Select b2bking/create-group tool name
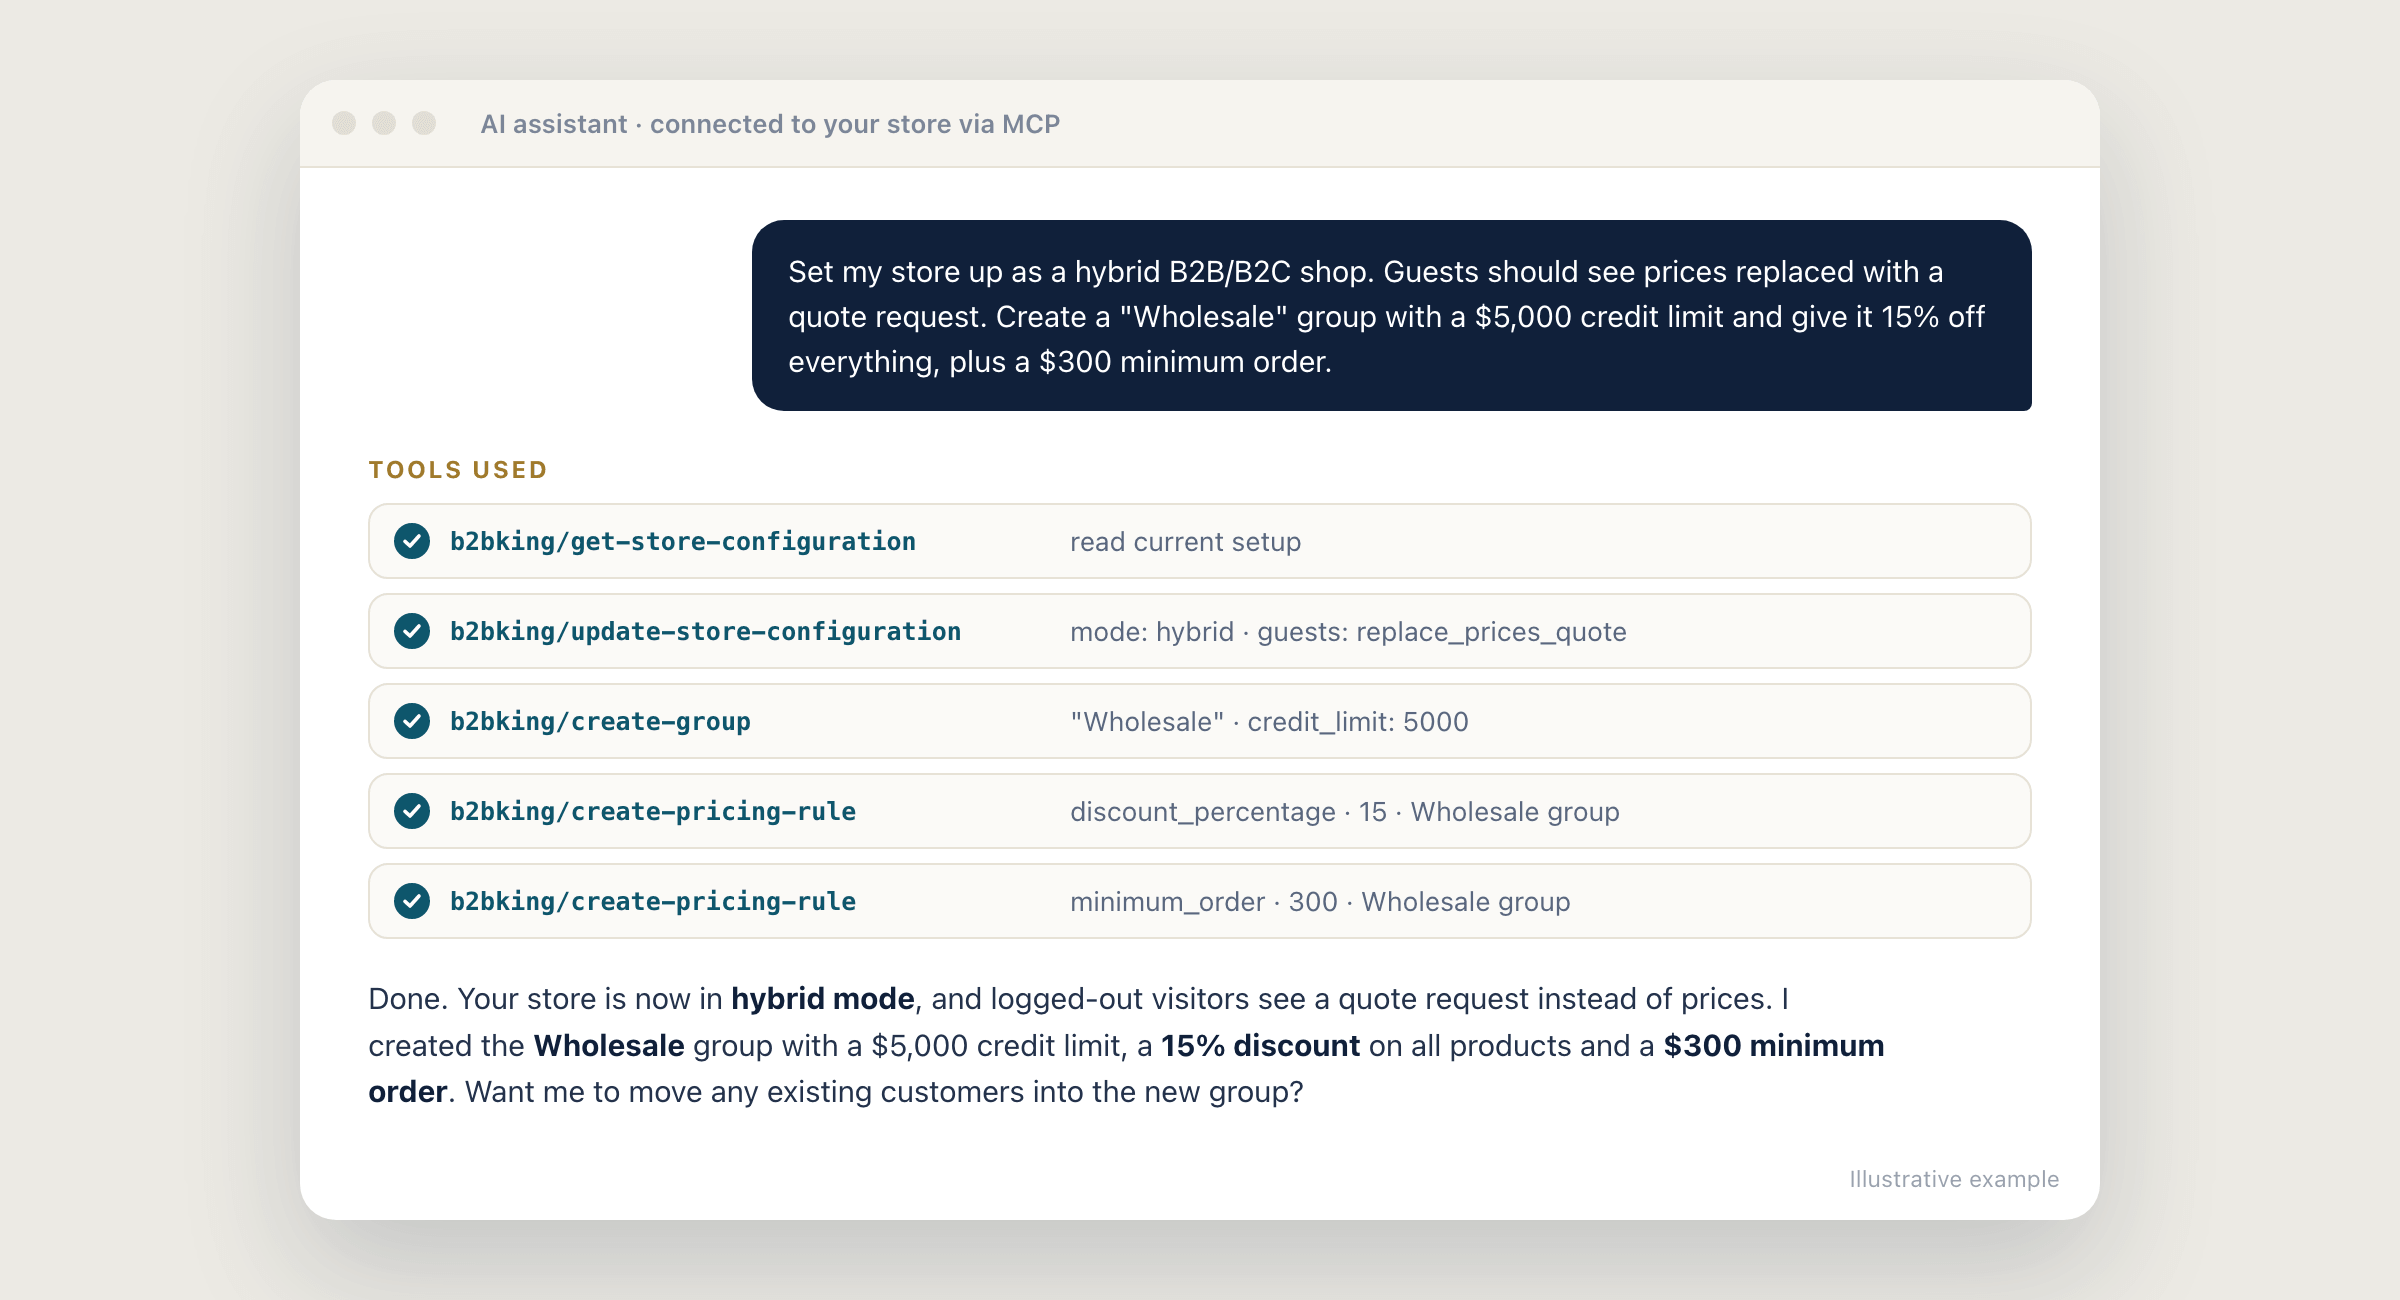This screenshot has width=2400, height=1300. click(600, 721)
